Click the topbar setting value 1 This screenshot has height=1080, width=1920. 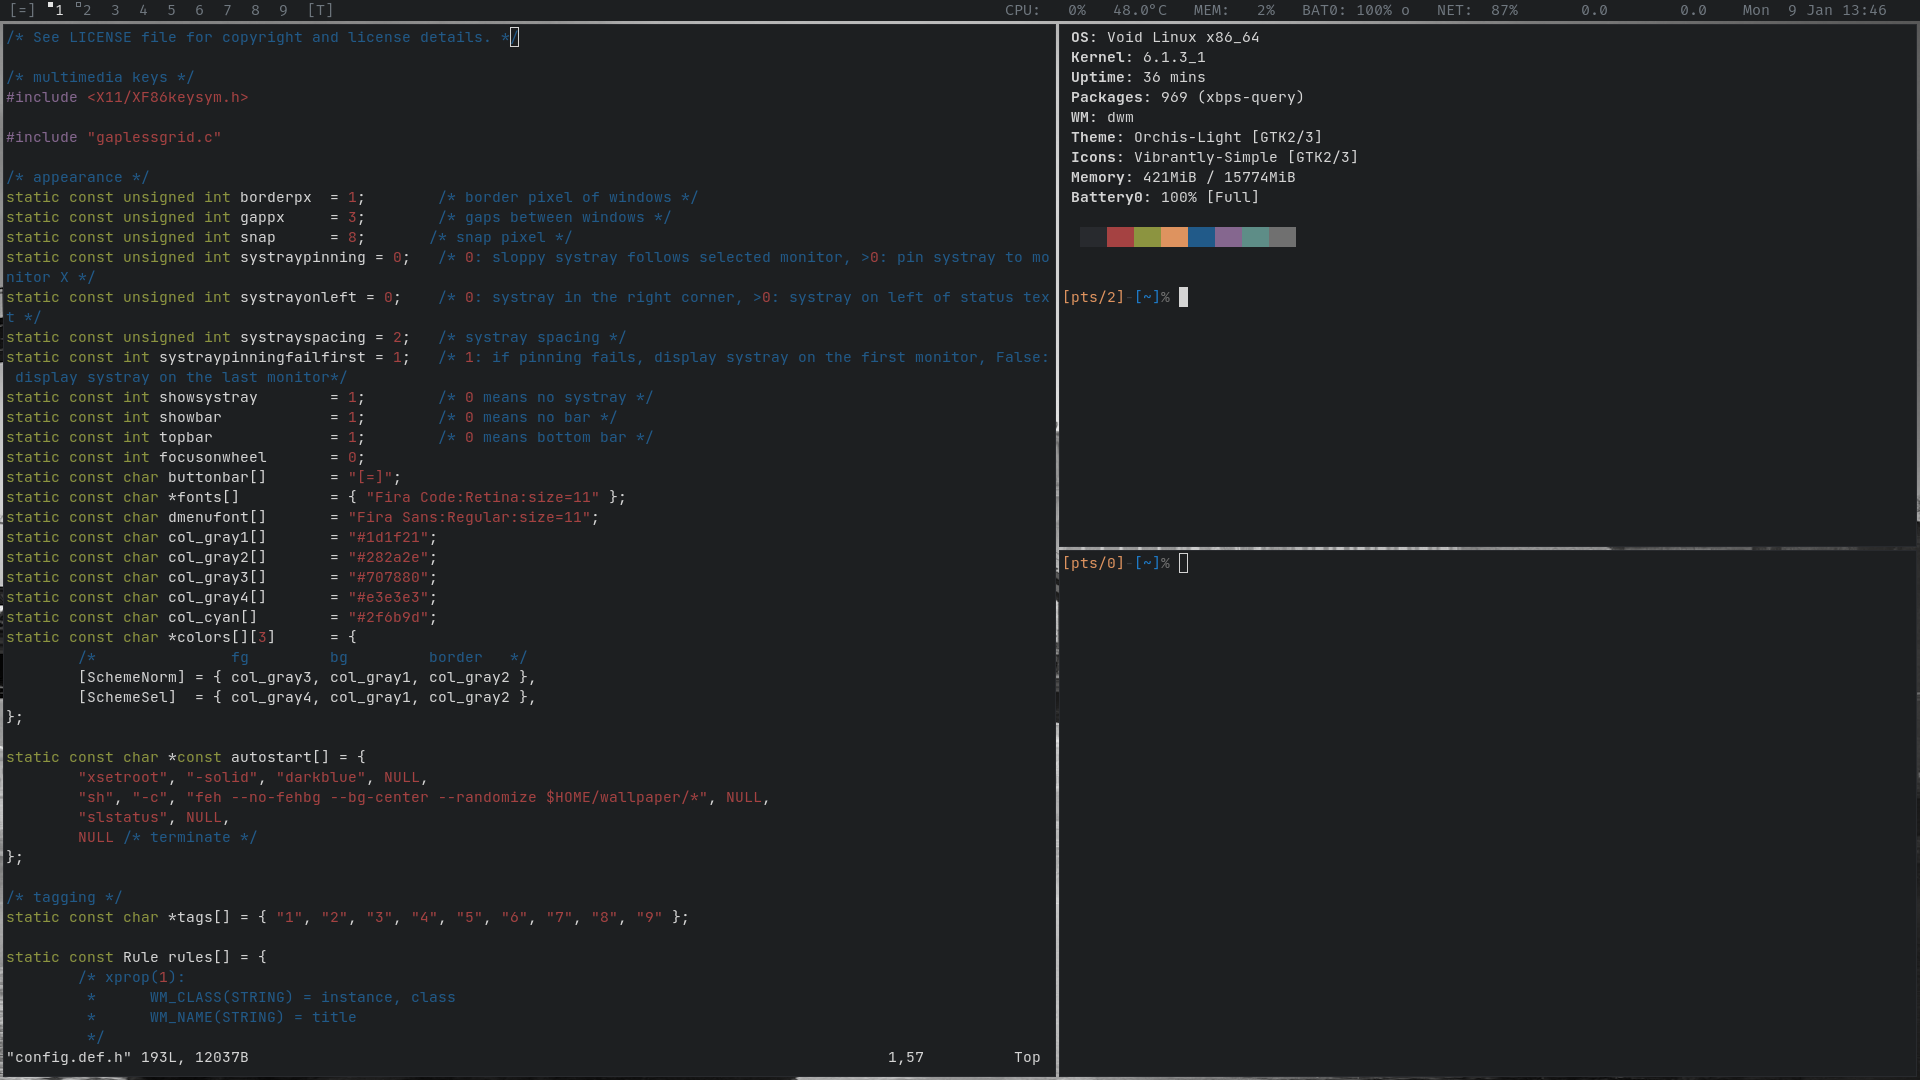point(352,437)
